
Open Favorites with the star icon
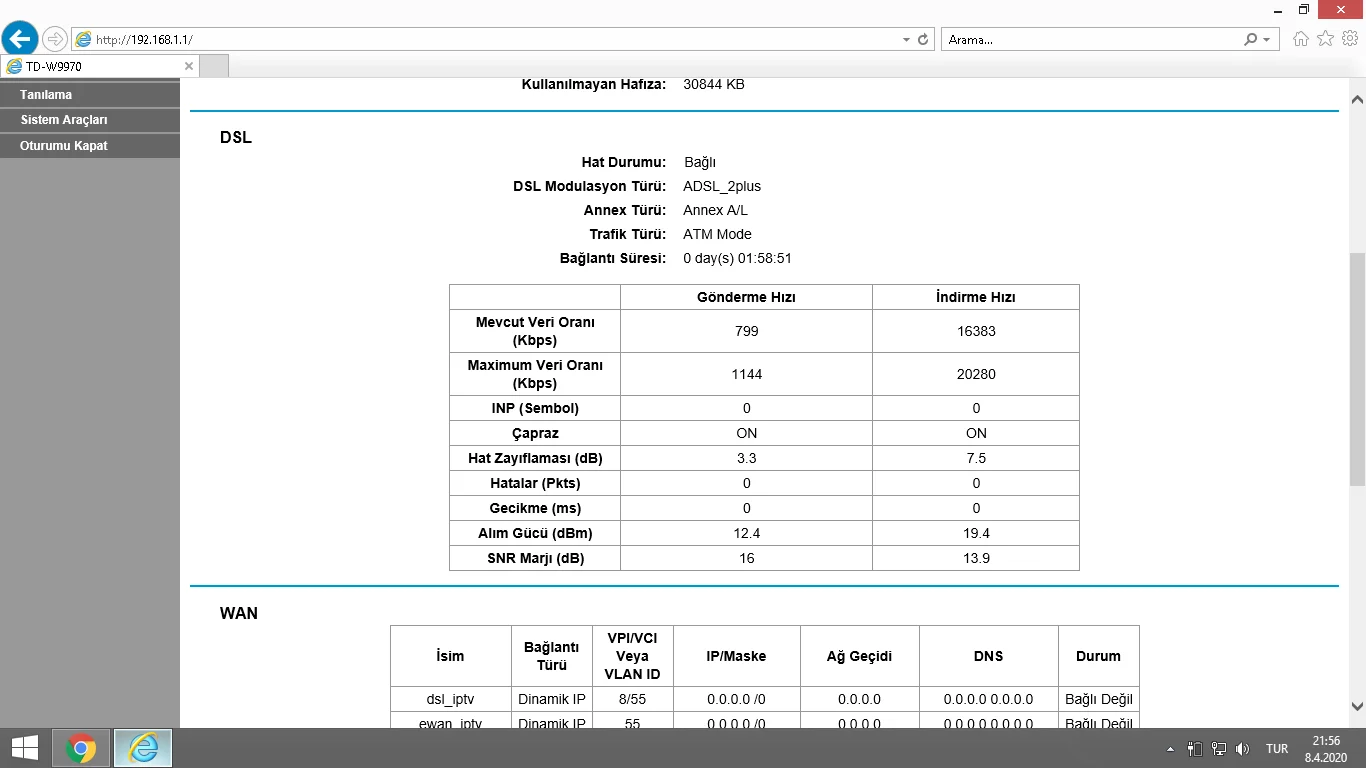(x=1326, y=39)
